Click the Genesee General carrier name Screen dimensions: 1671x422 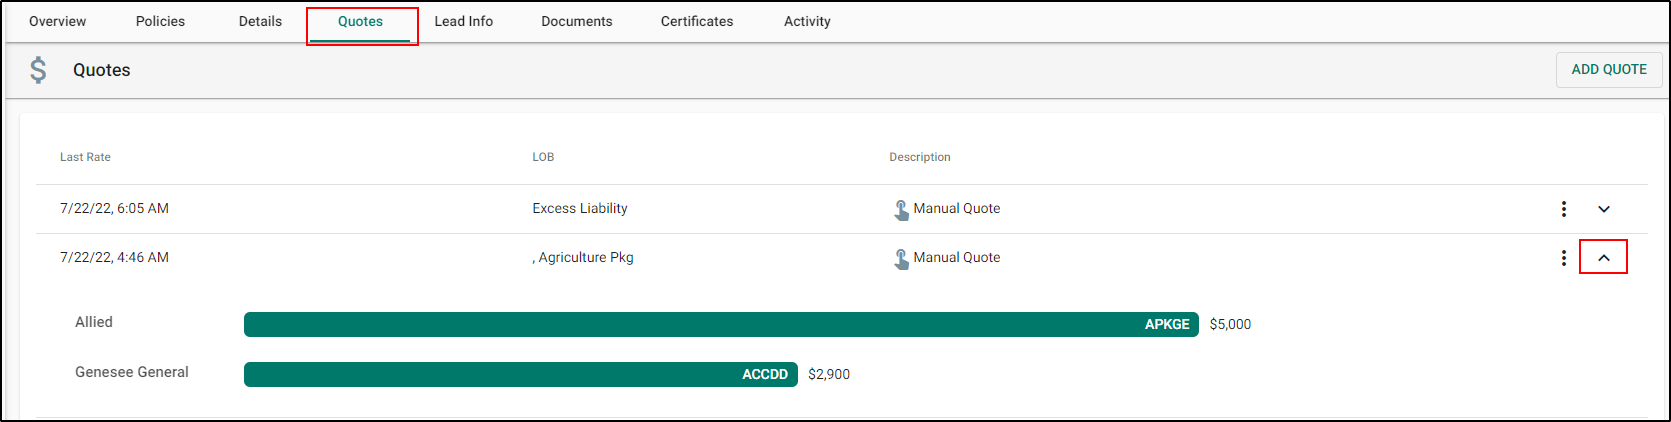click(132, 372)
